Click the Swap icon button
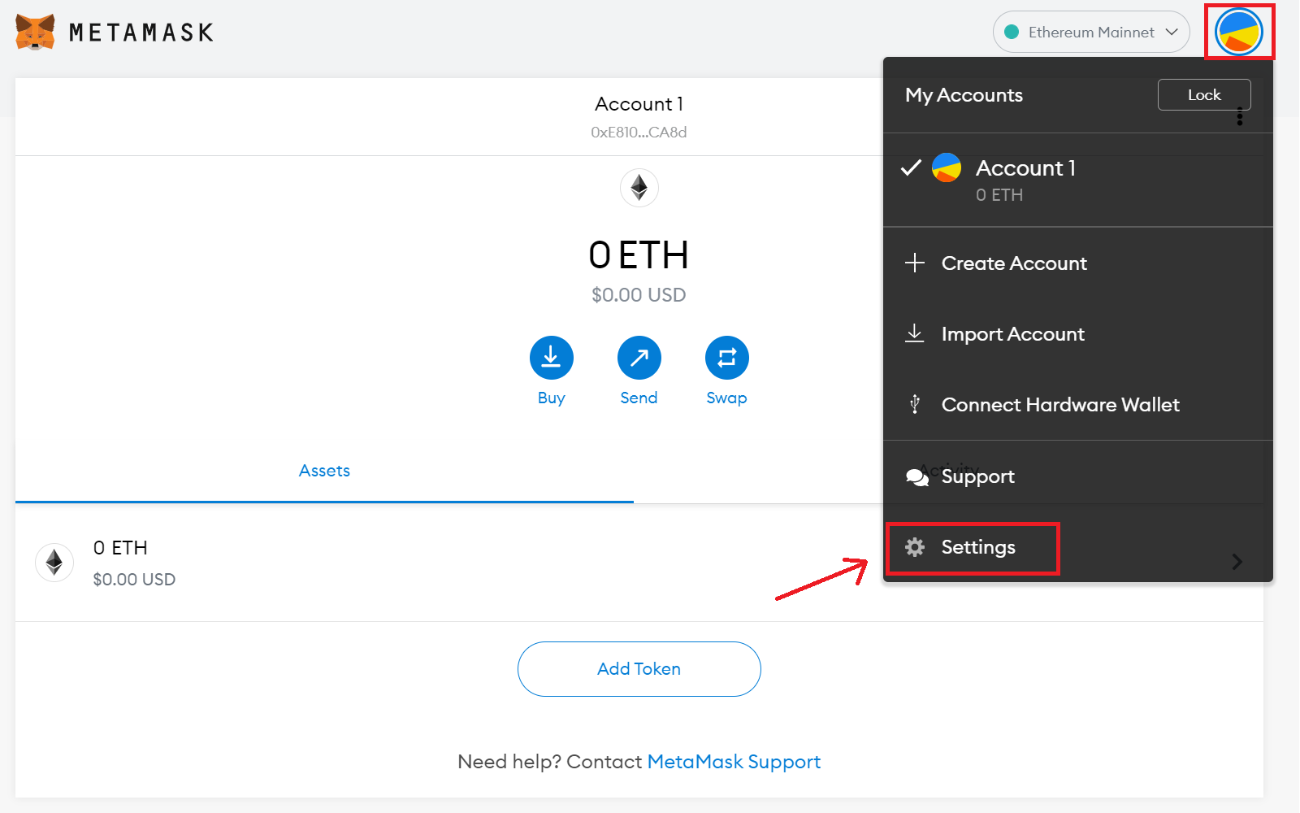1300x813 pixels. pyautogui.click(x=727, y=358)
